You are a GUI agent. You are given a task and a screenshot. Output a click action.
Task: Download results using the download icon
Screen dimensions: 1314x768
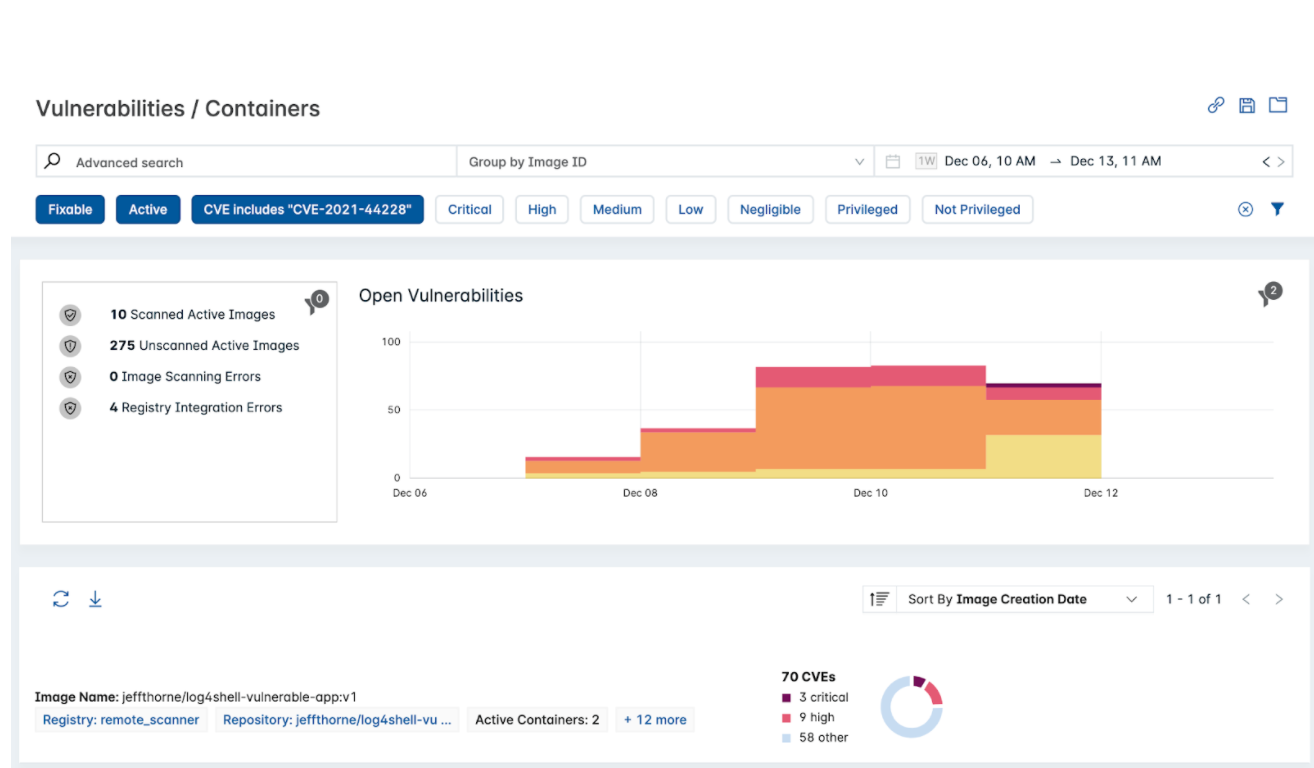[95, 599]
